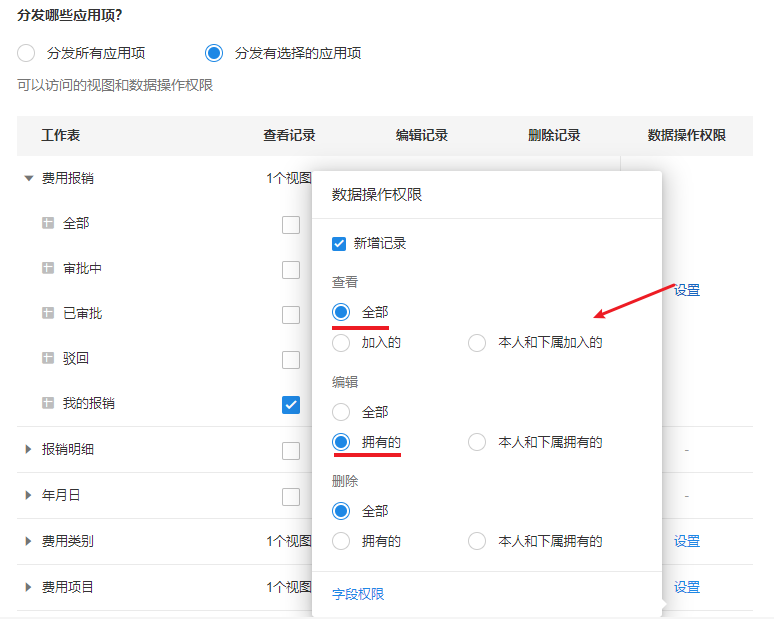The height and width of the screenshot is (619, 774).
Task: Click the grid icon beside 全部 view
Action: pos(47,223)
